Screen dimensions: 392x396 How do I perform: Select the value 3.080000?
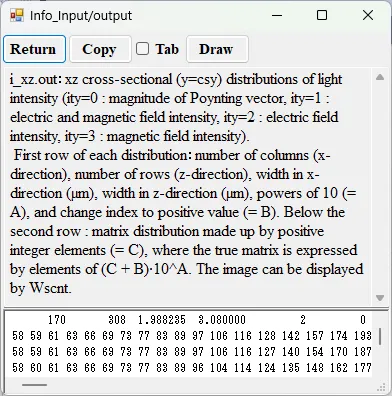click(x=222, y=320)
